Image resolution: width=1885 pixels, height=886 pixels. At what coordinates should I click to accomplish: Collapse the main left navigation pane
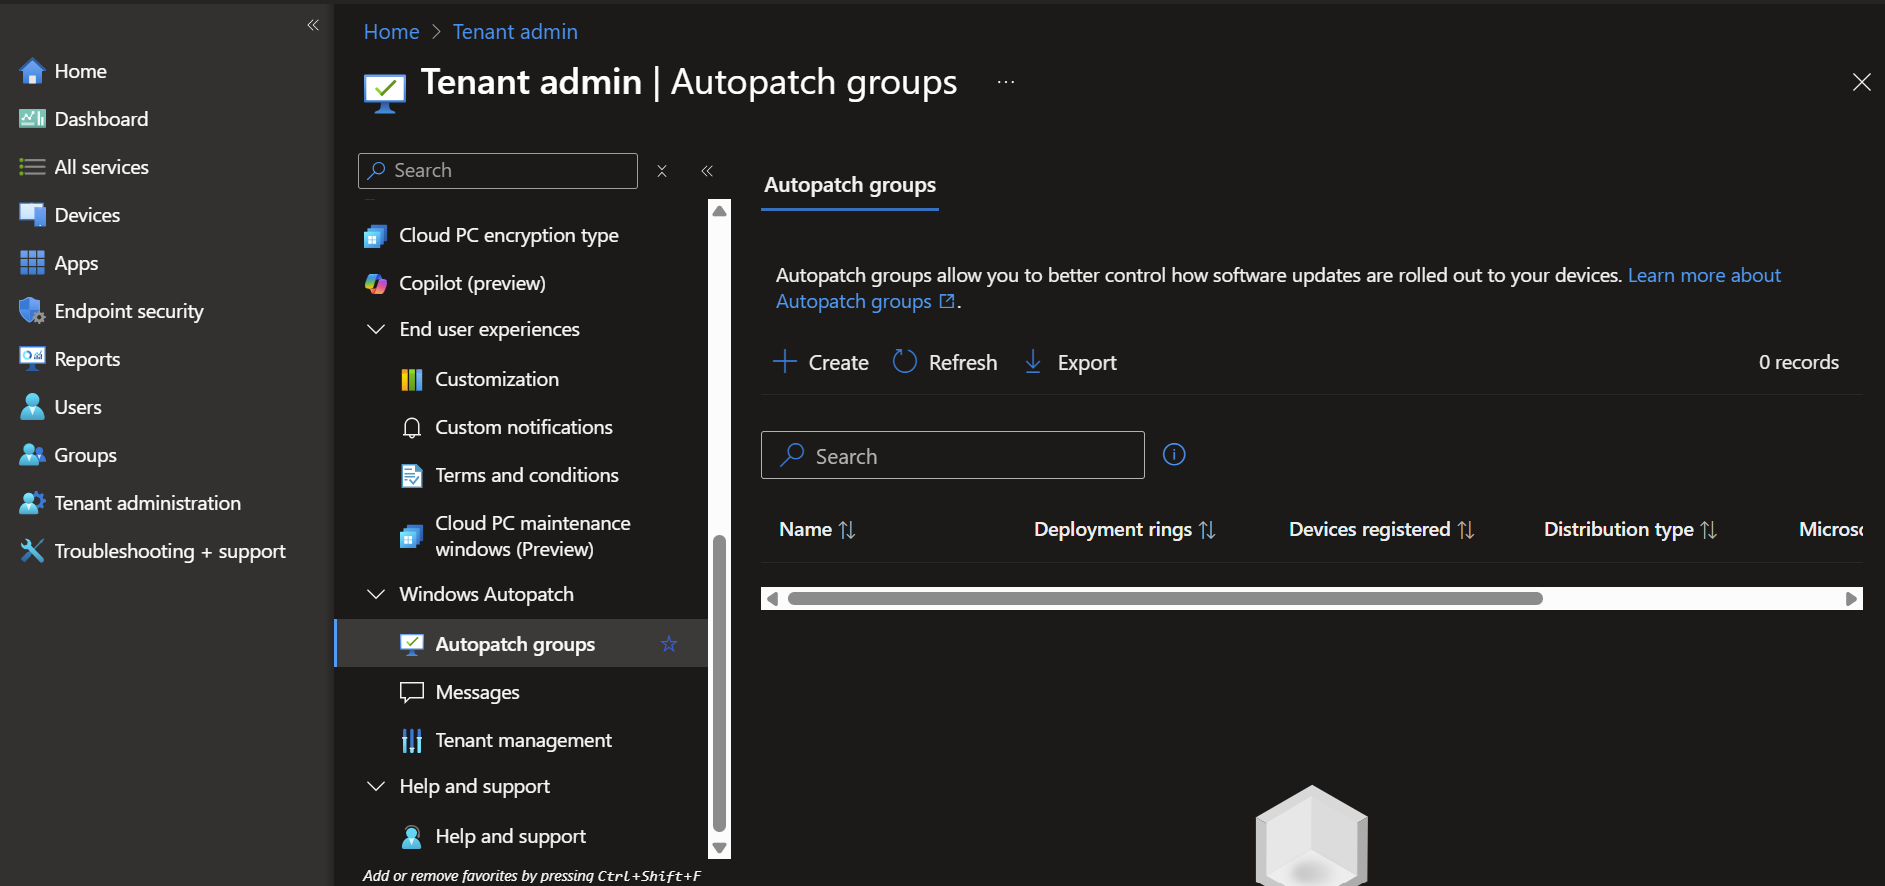point(313,25)
